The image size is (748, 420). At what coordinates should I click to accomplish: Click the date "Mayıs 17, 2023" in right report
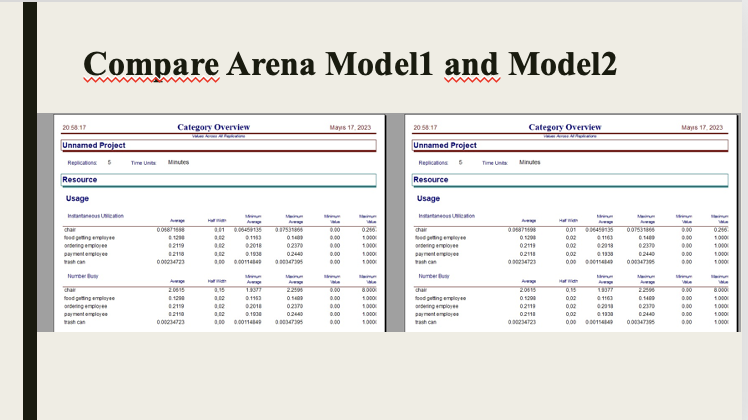click(x=702, y=127)
